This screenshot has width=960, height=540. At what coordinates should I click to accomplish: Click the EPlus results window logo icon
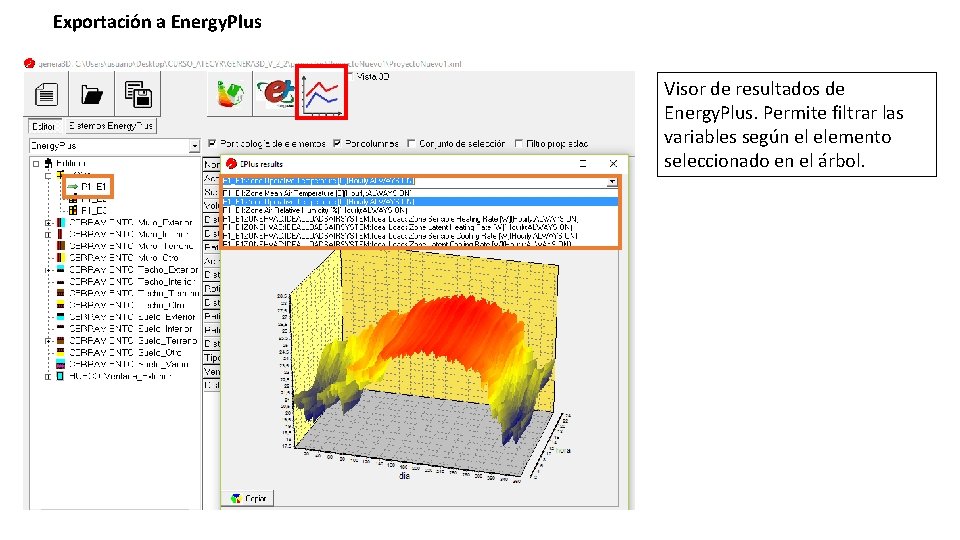(231, 163)
